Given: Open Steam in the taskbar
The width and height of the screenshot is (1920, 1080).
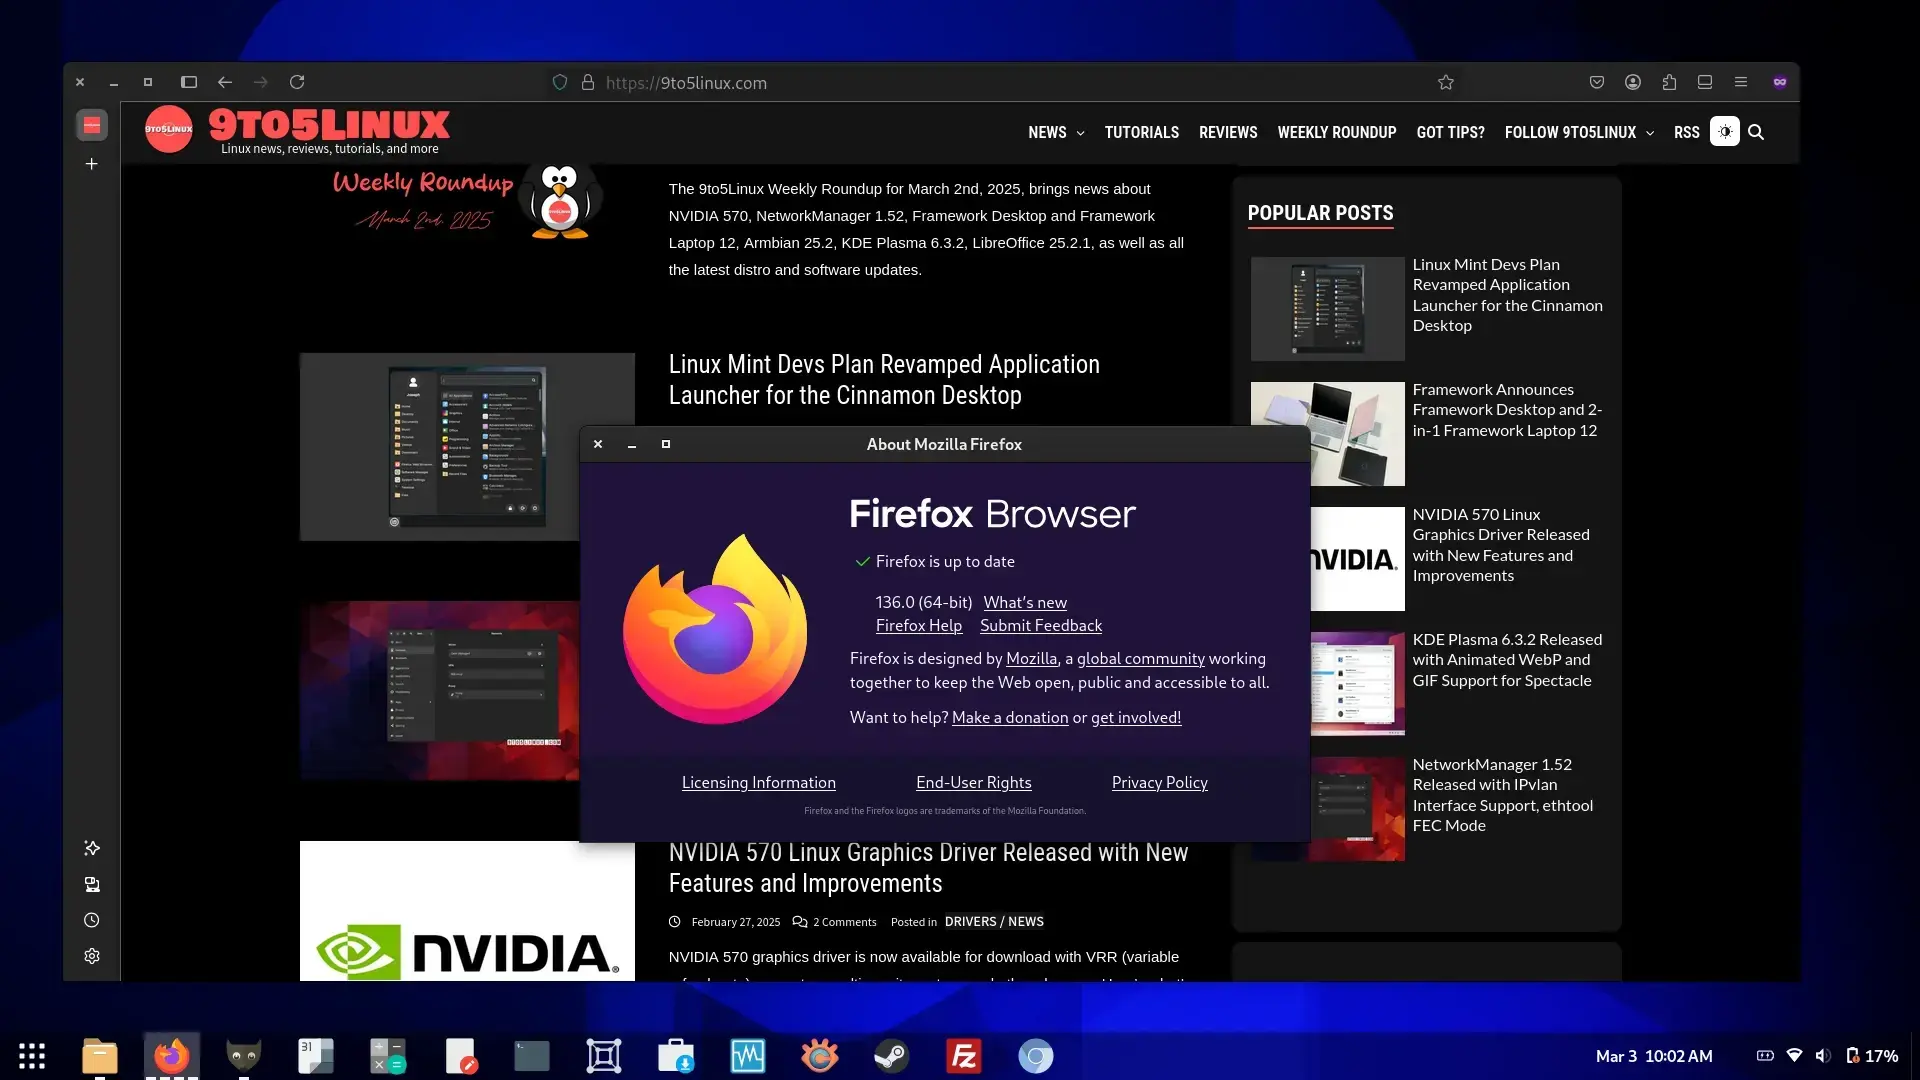Looking at the screenshot, I should (x=891, y=1055).
